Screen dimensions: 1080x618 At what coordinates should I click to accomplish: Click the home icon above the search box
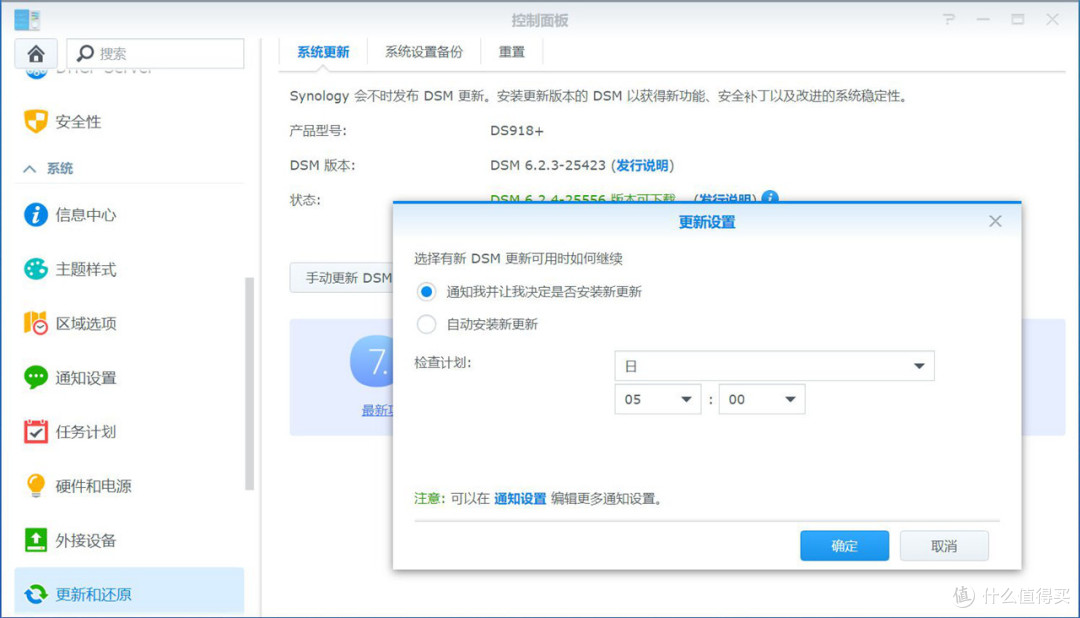(x=35, y=53)
